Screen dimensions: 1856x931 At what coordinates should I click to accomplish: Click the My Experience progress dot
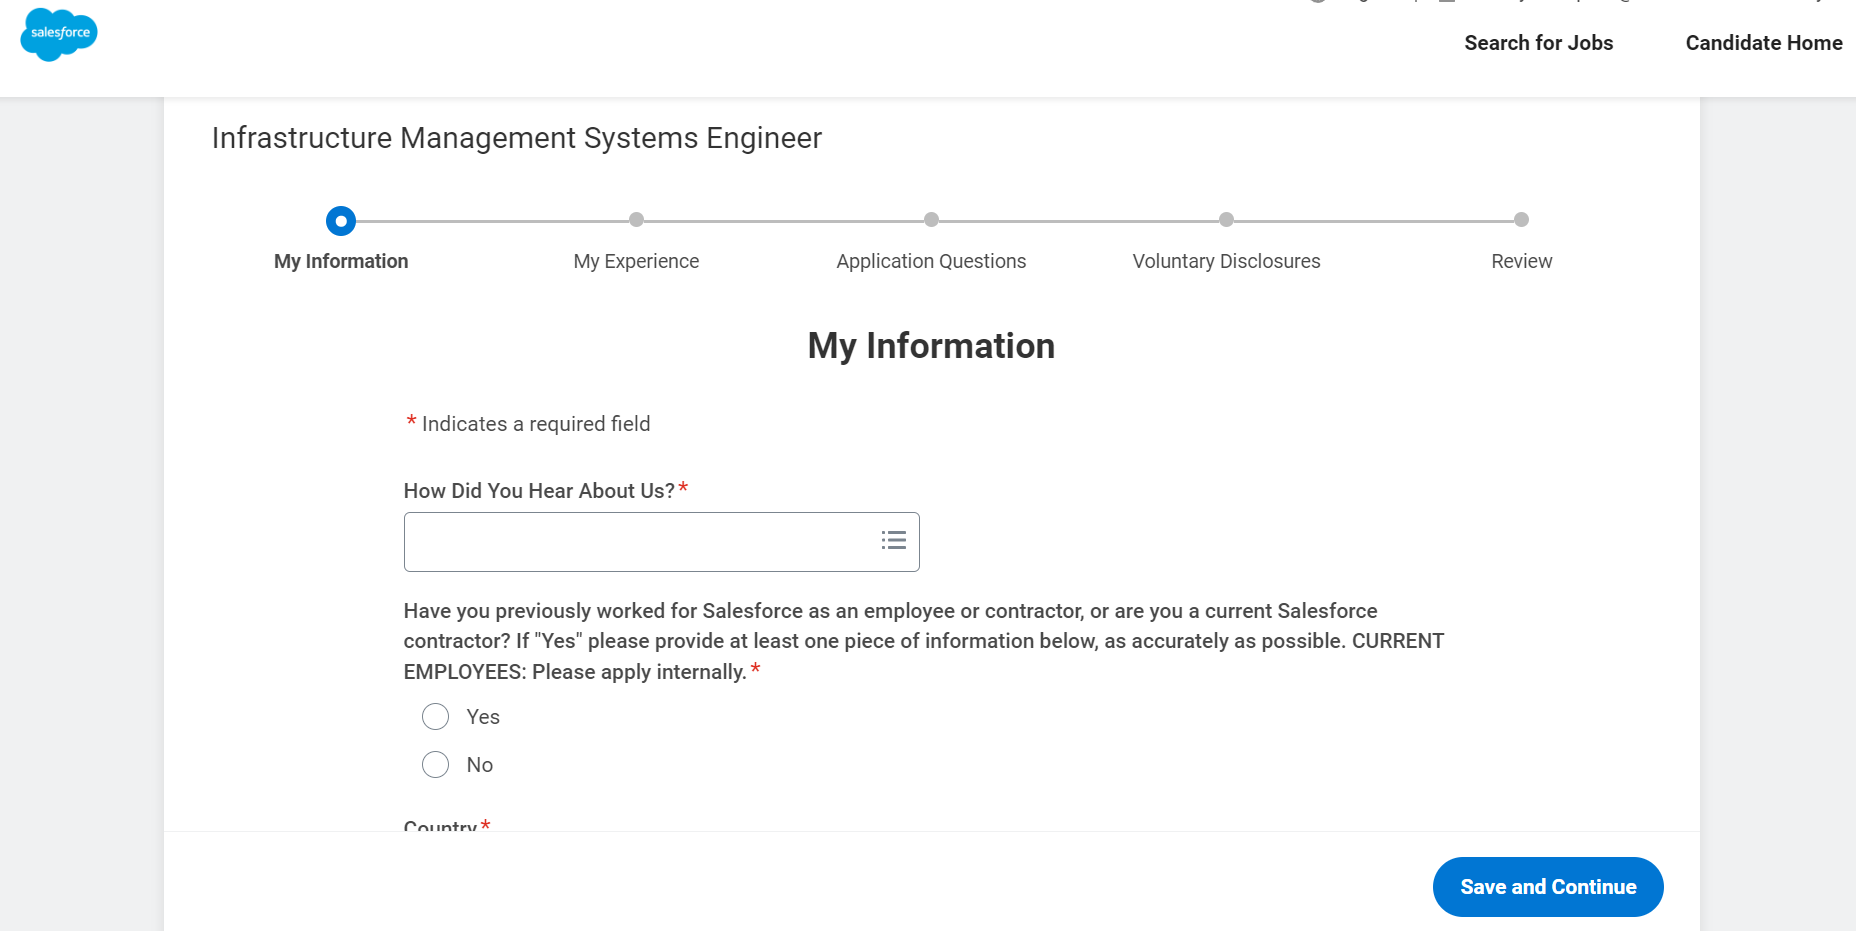tap(636, 220)
